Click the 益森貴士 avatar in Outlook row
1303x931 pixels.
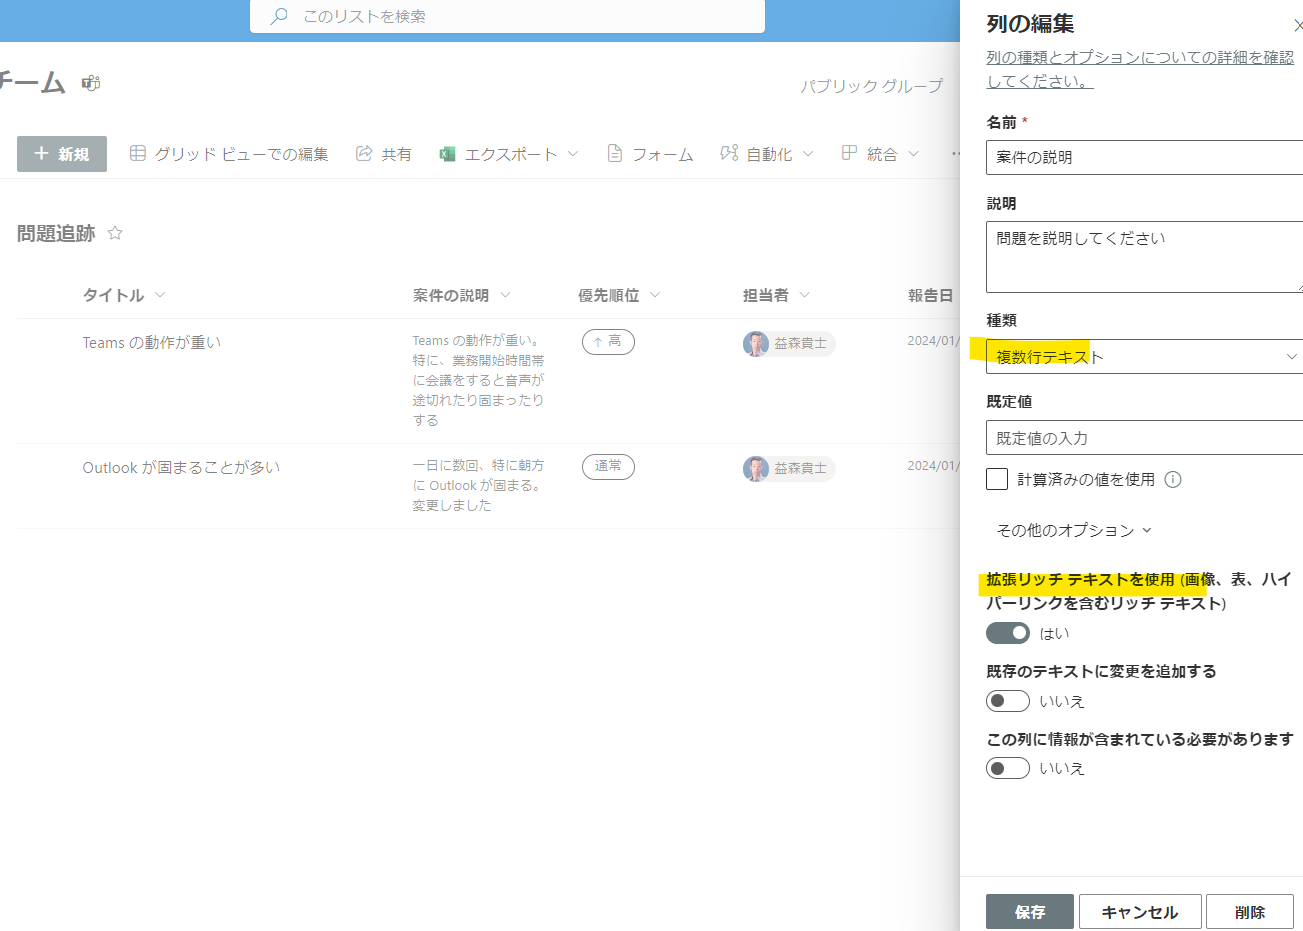[755, 468]
